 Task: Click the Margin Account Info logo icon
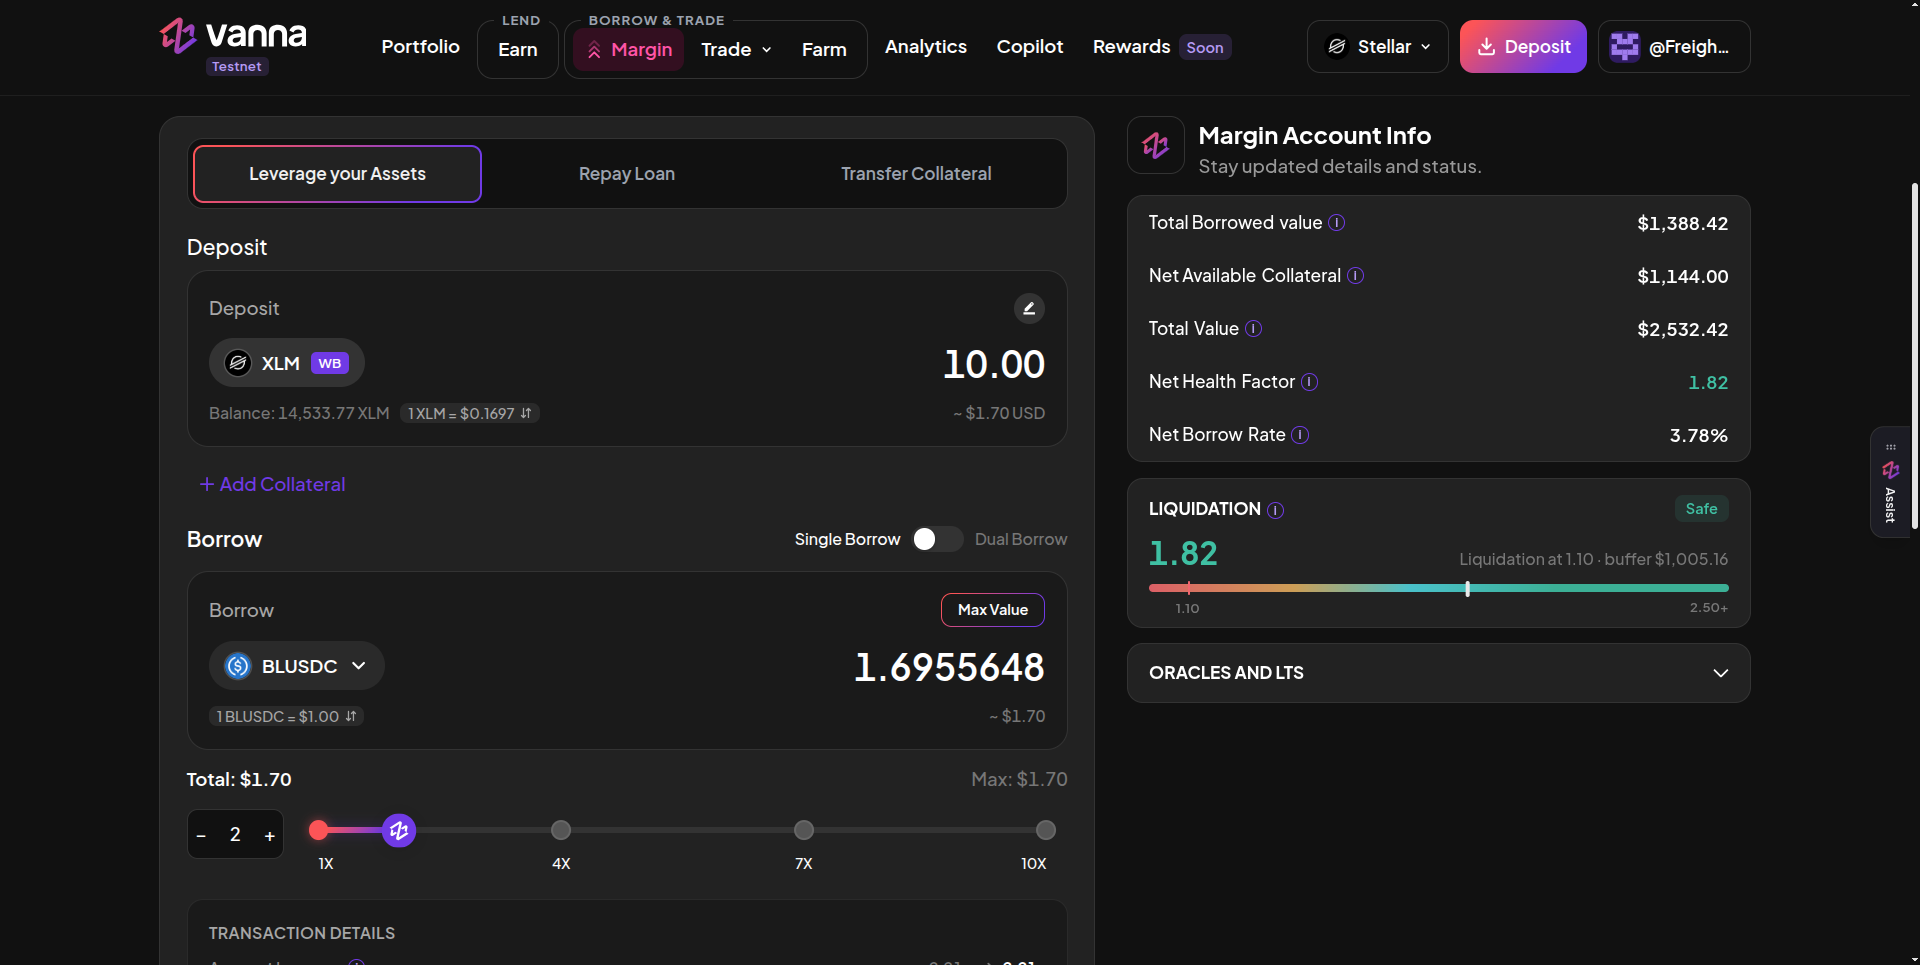click(x=1156, y=145)
